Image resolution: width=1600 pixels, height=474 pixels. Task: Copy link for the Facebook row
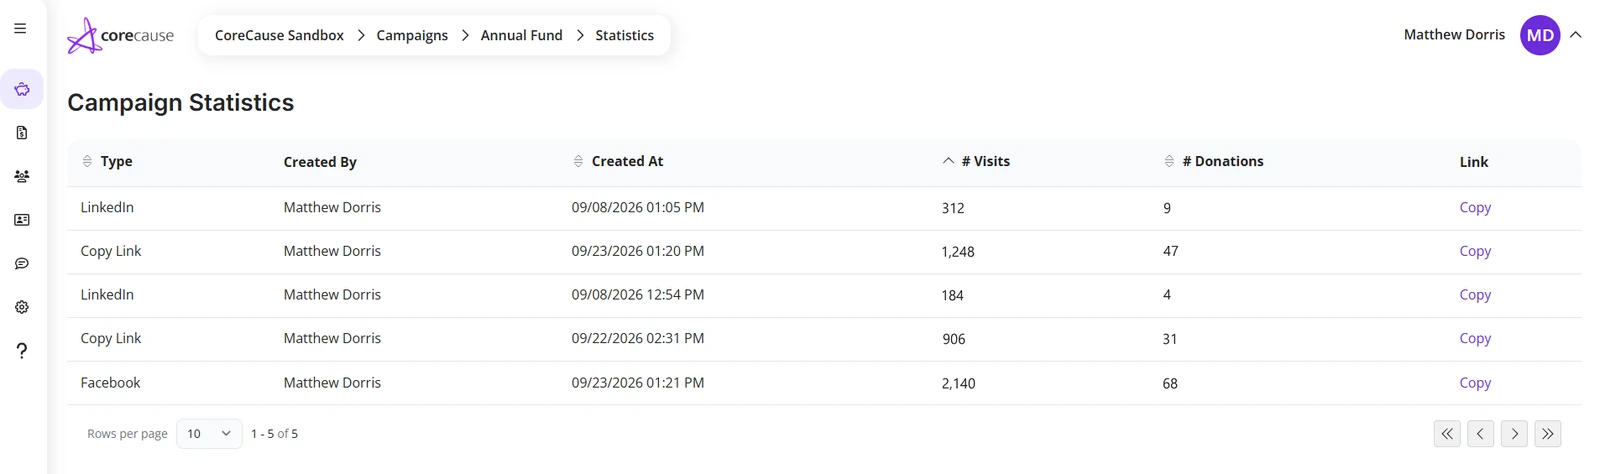(x=1475, y=382)
